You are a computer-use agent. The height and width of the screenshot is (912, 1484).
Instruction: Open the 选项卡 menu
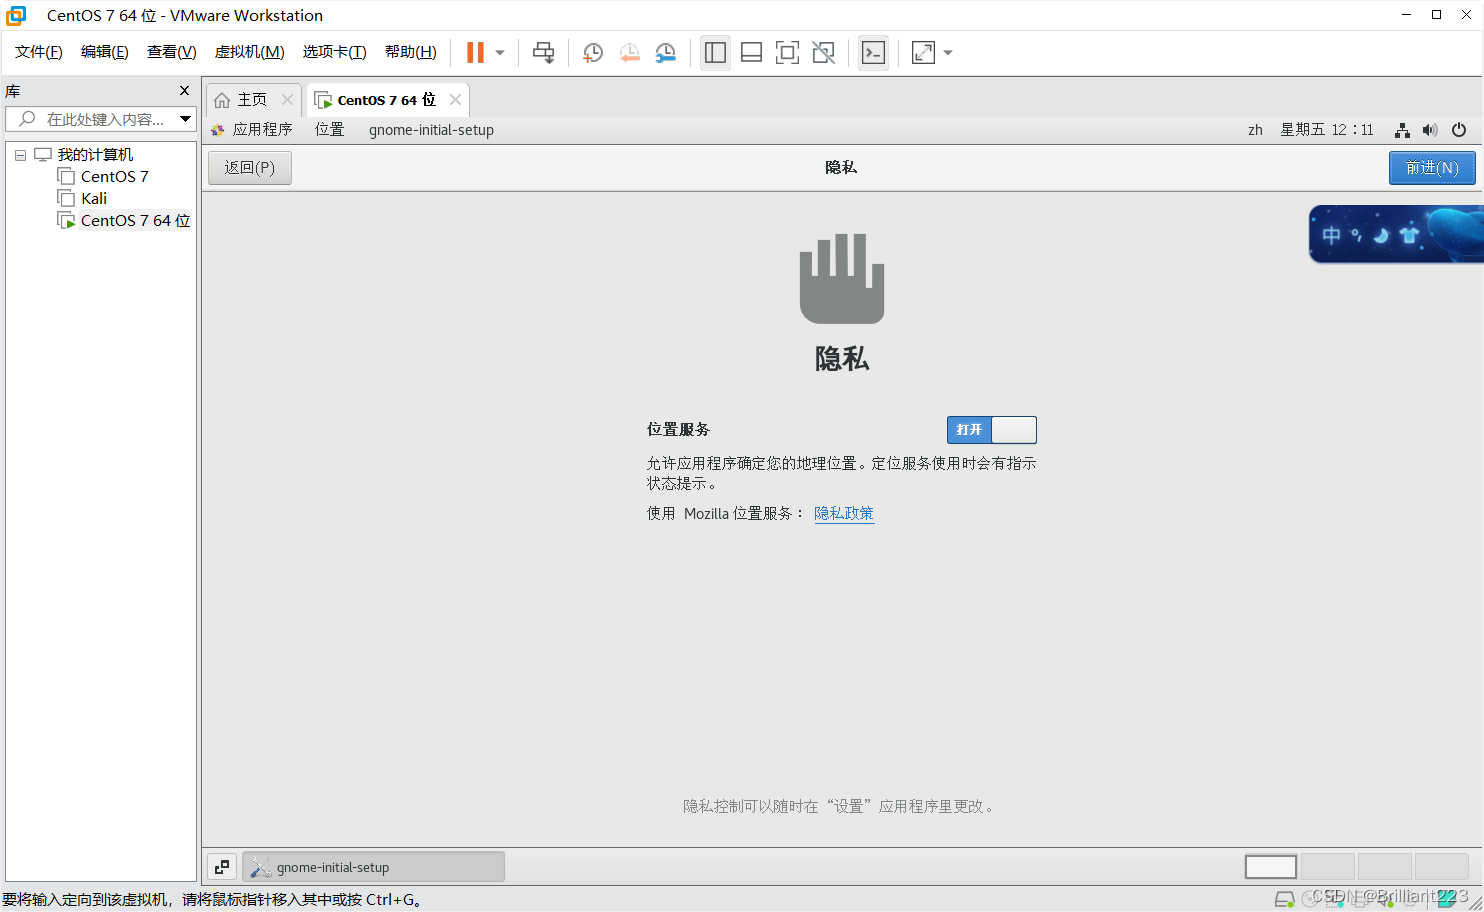coord(334,52)
